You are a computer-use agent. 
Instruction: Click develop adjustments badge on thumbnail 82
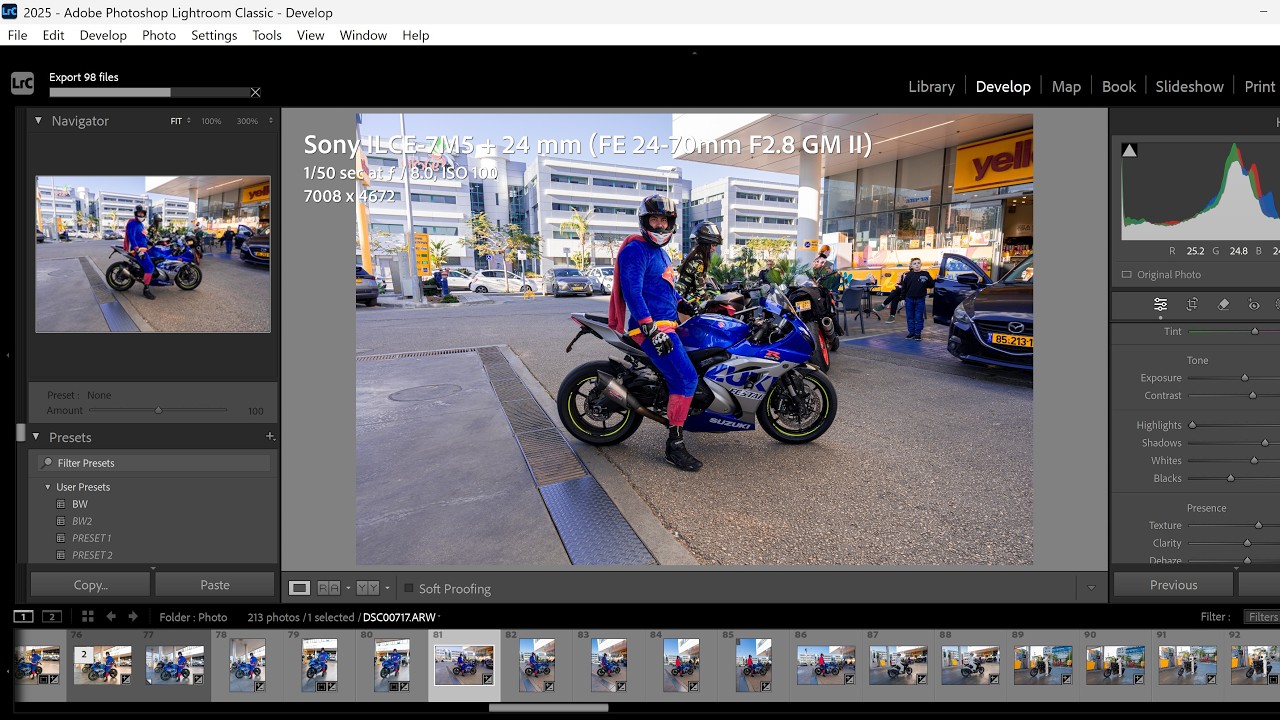pos(549,687)
